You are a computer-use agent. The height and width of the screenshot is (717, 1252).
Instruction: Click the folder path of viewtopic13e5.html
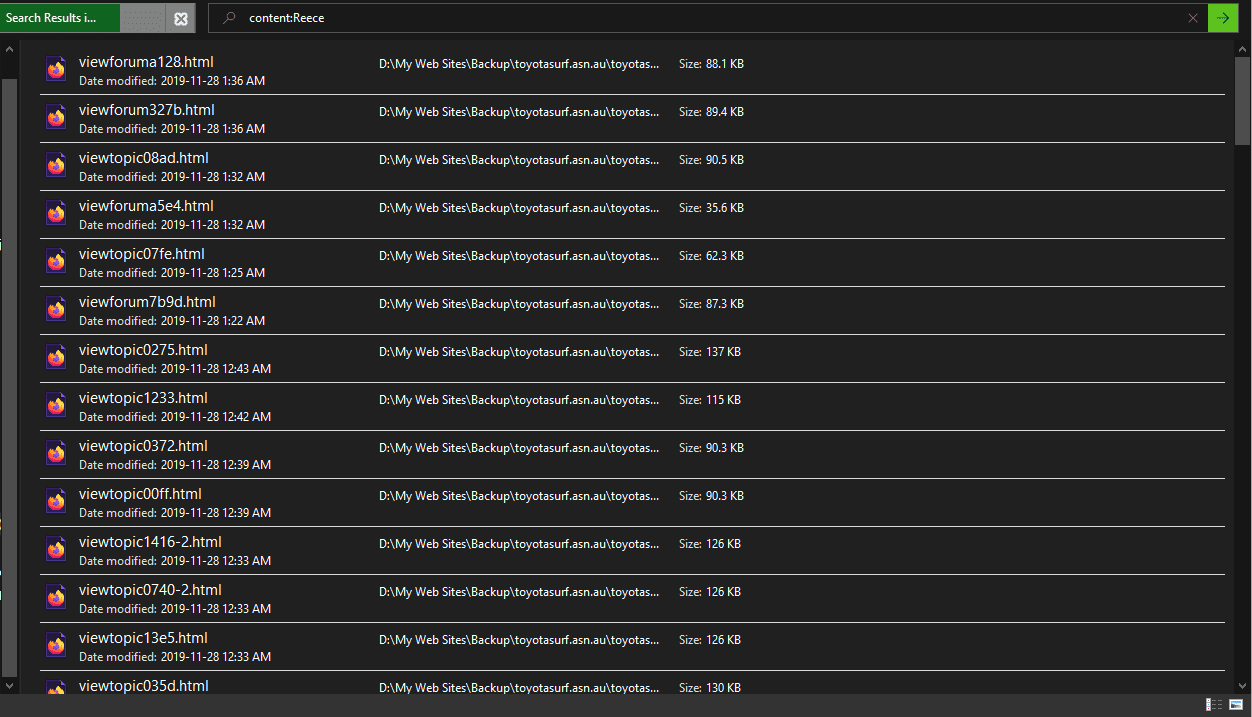point(519,640)
